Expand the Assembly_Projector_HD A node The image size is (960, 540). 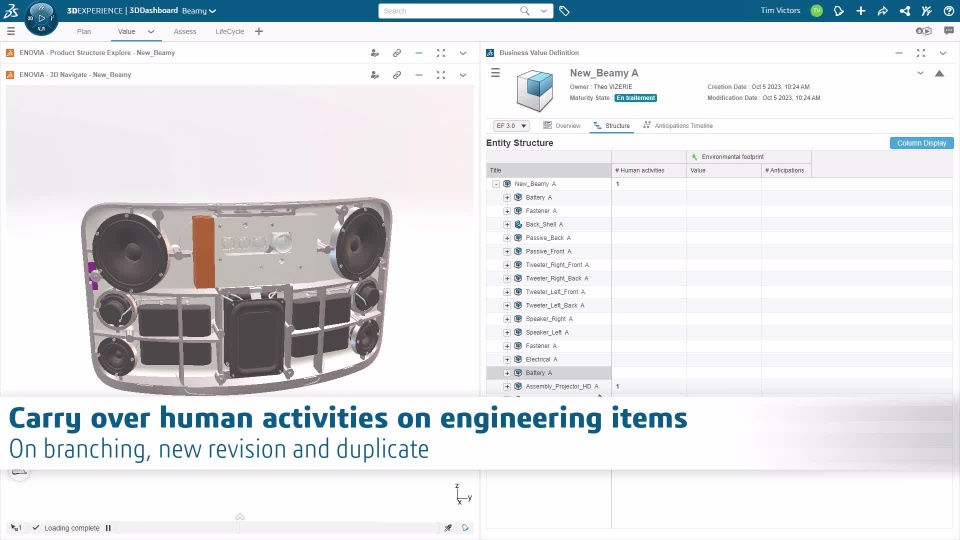(507, 386)
